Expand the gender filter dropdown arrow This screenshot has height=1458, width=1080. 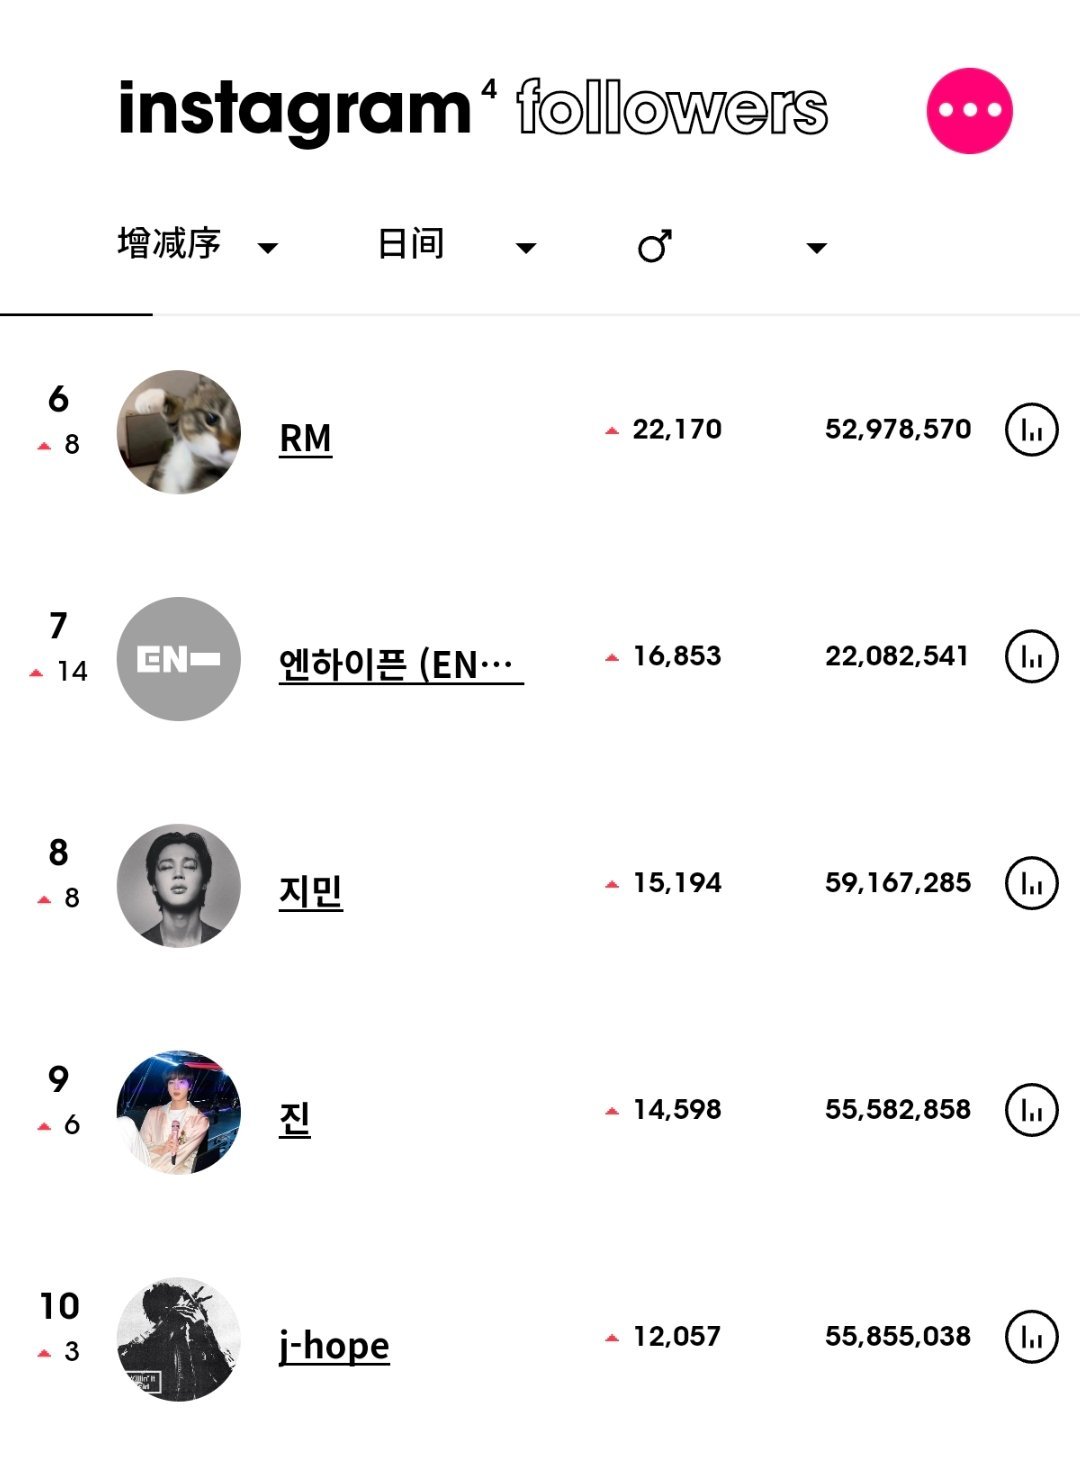(x=817, y=248)
